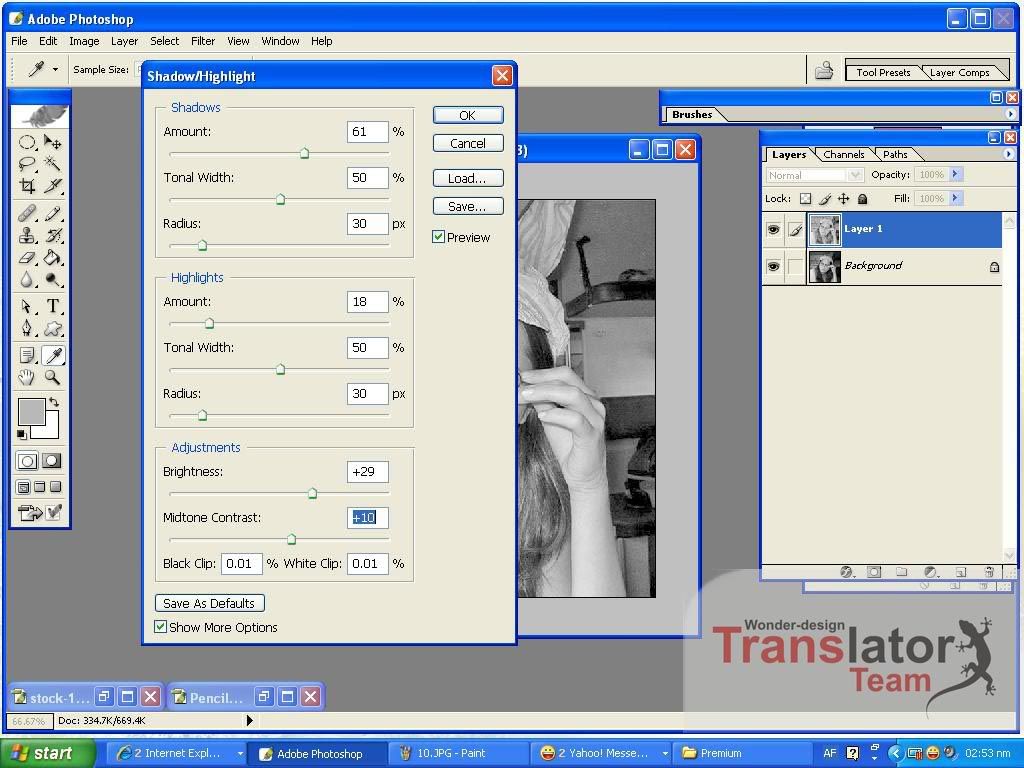The image size is (1024, 768).
Task: Select the Pencil tool in toolbox
Action: [x=52, y=213]
